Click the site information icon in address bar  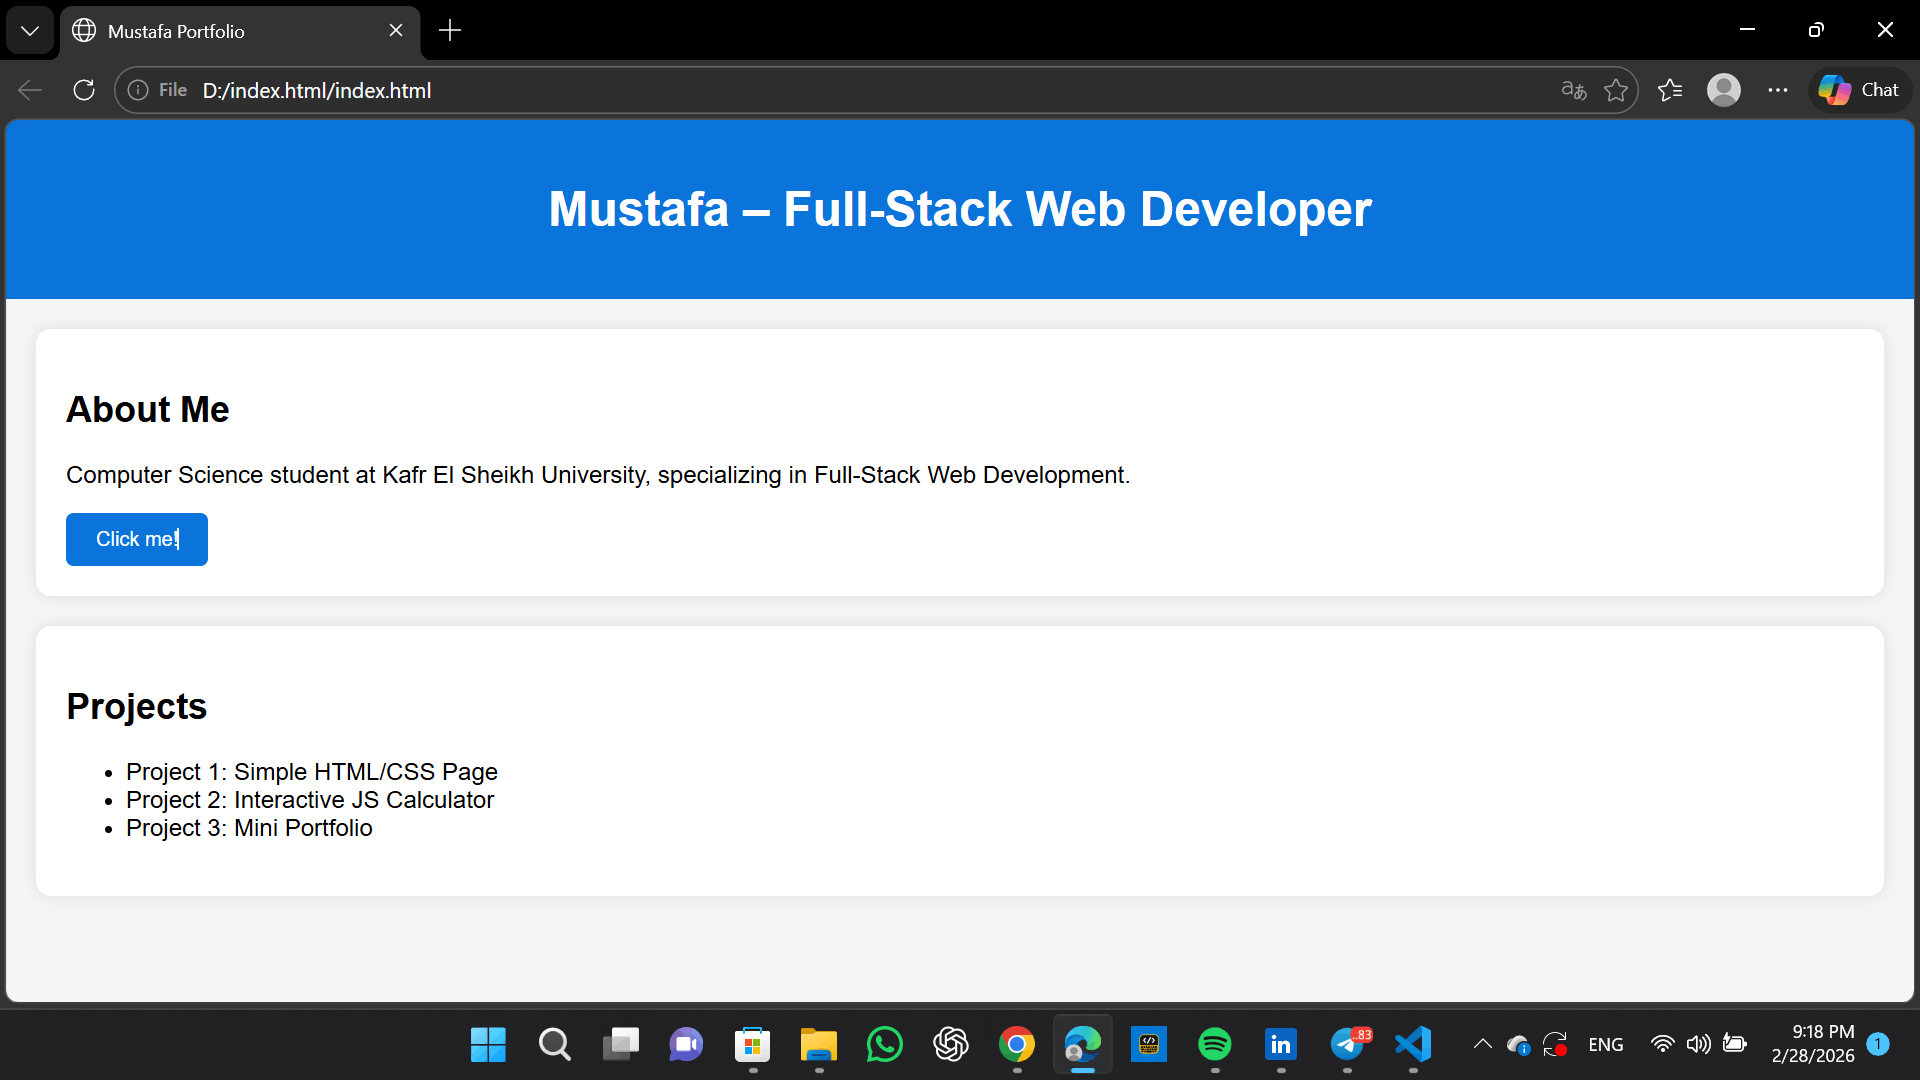click(x=138, y=90)
